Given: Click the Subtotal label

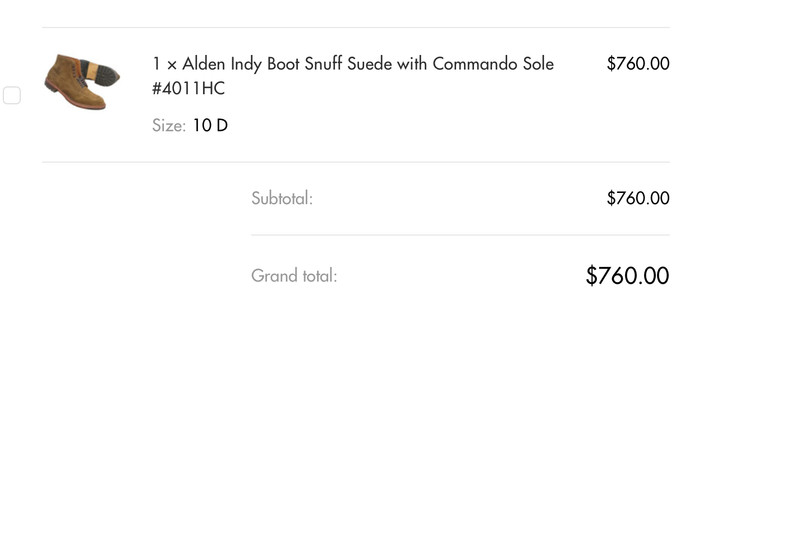Looking at the screenshot, I should point(282,198).
